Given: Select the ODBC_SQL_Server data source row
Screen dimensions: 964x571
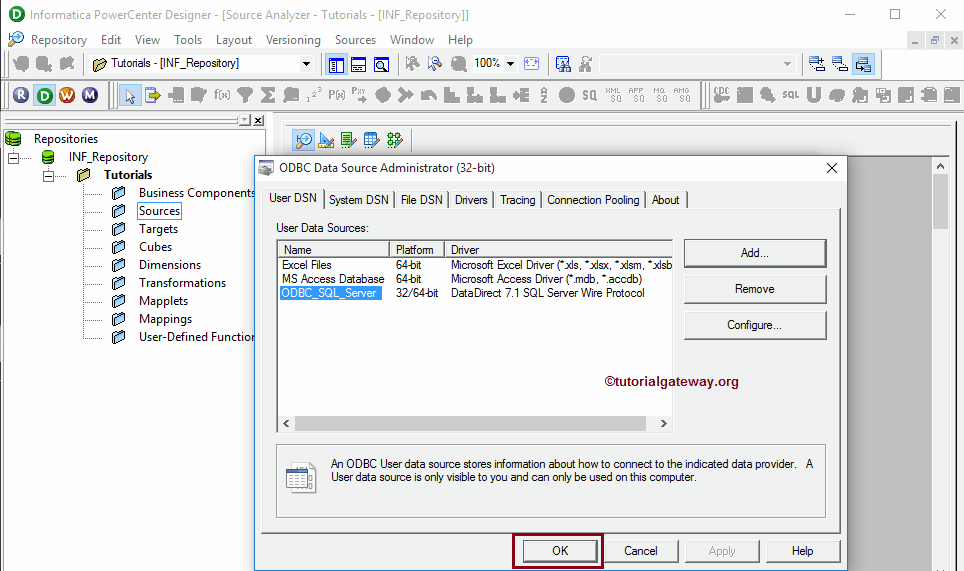Looking at the screenshot, I should pyautogui.click(x=475, y=293).
